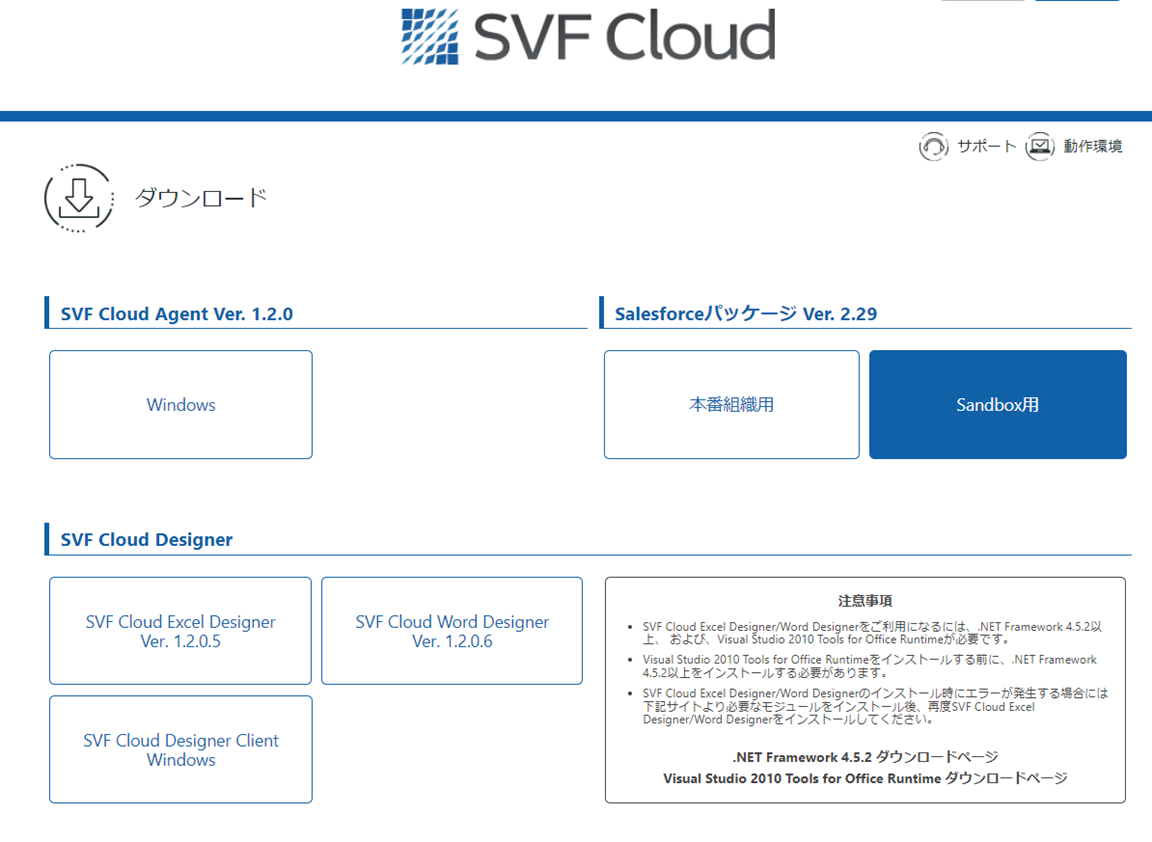Viewport: 1152px width, 842px height.
Task: Click the Salesforceパッケージ Ver. 2.29 heading
Action: click(x=746, y=314)
